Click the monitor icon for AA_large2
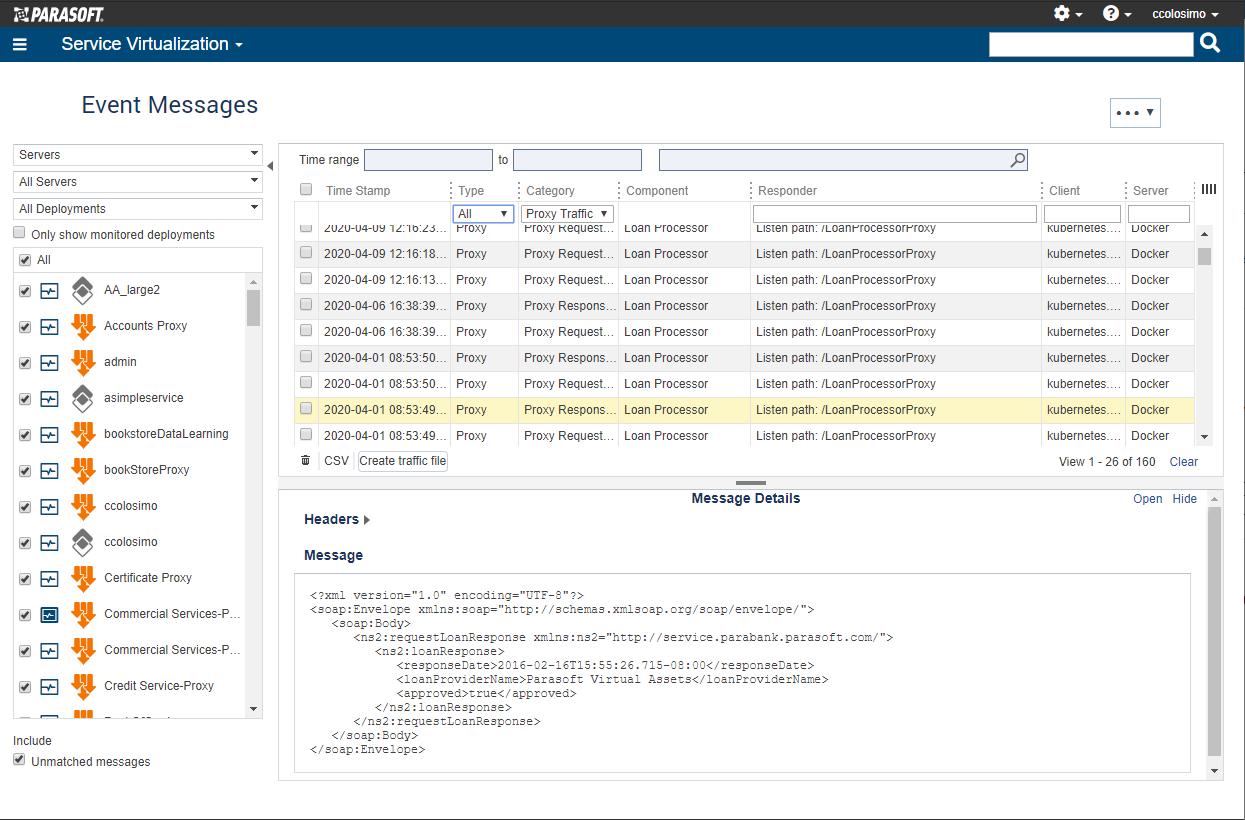This screenshot has width=1245, height=820. coord(49,291)
